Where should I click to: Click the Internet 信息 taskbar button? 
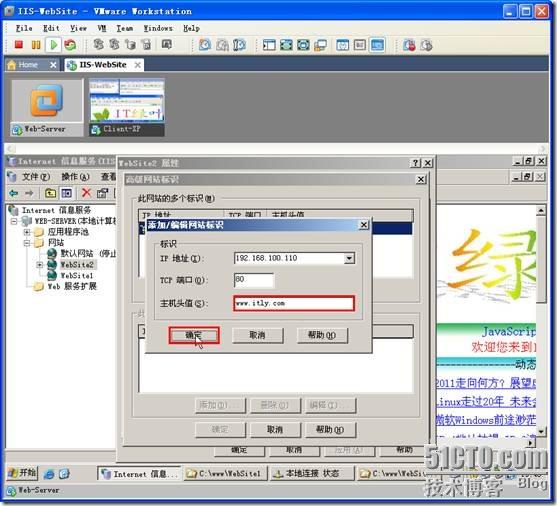[x=139, y=474]
